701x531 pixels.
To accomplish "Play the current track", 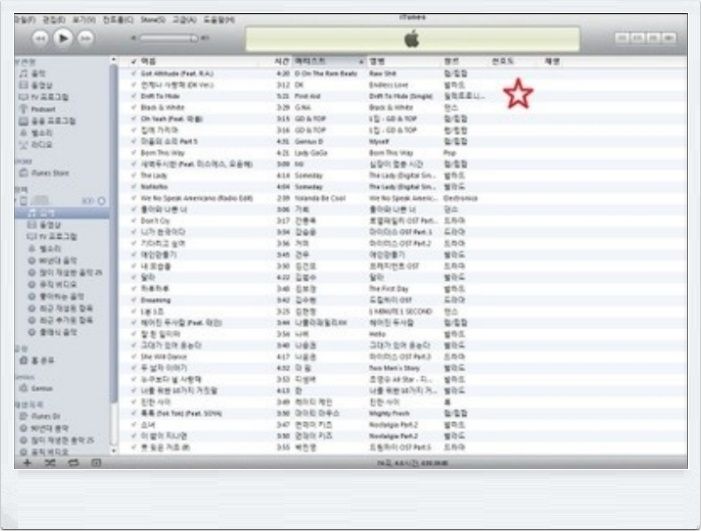I will coord(63,38).
